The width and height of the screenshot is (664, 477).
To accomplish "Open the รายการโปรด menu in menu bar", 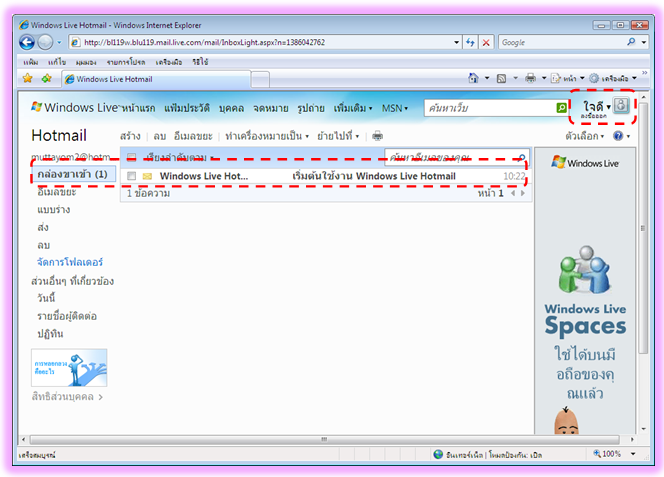I will click(126, 62).
